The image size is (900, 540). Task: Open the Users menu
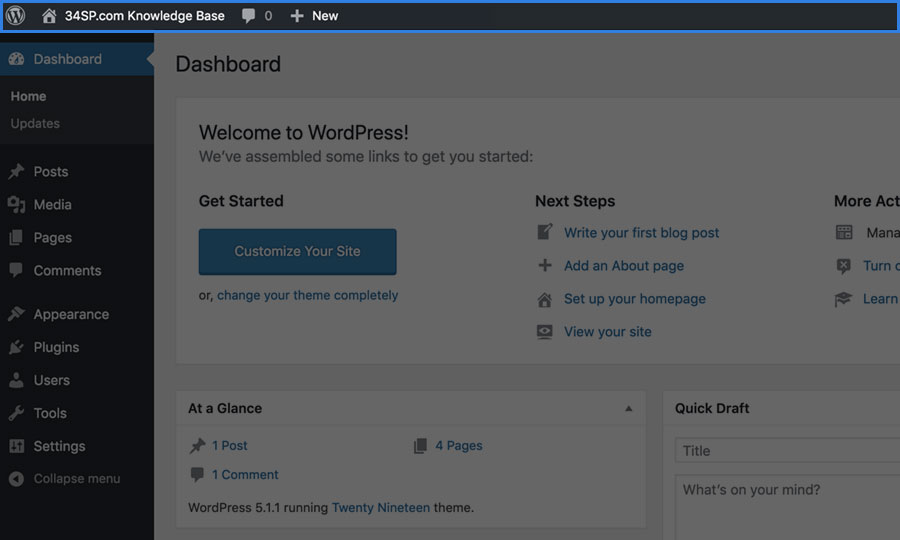click(x=52, y=380)
